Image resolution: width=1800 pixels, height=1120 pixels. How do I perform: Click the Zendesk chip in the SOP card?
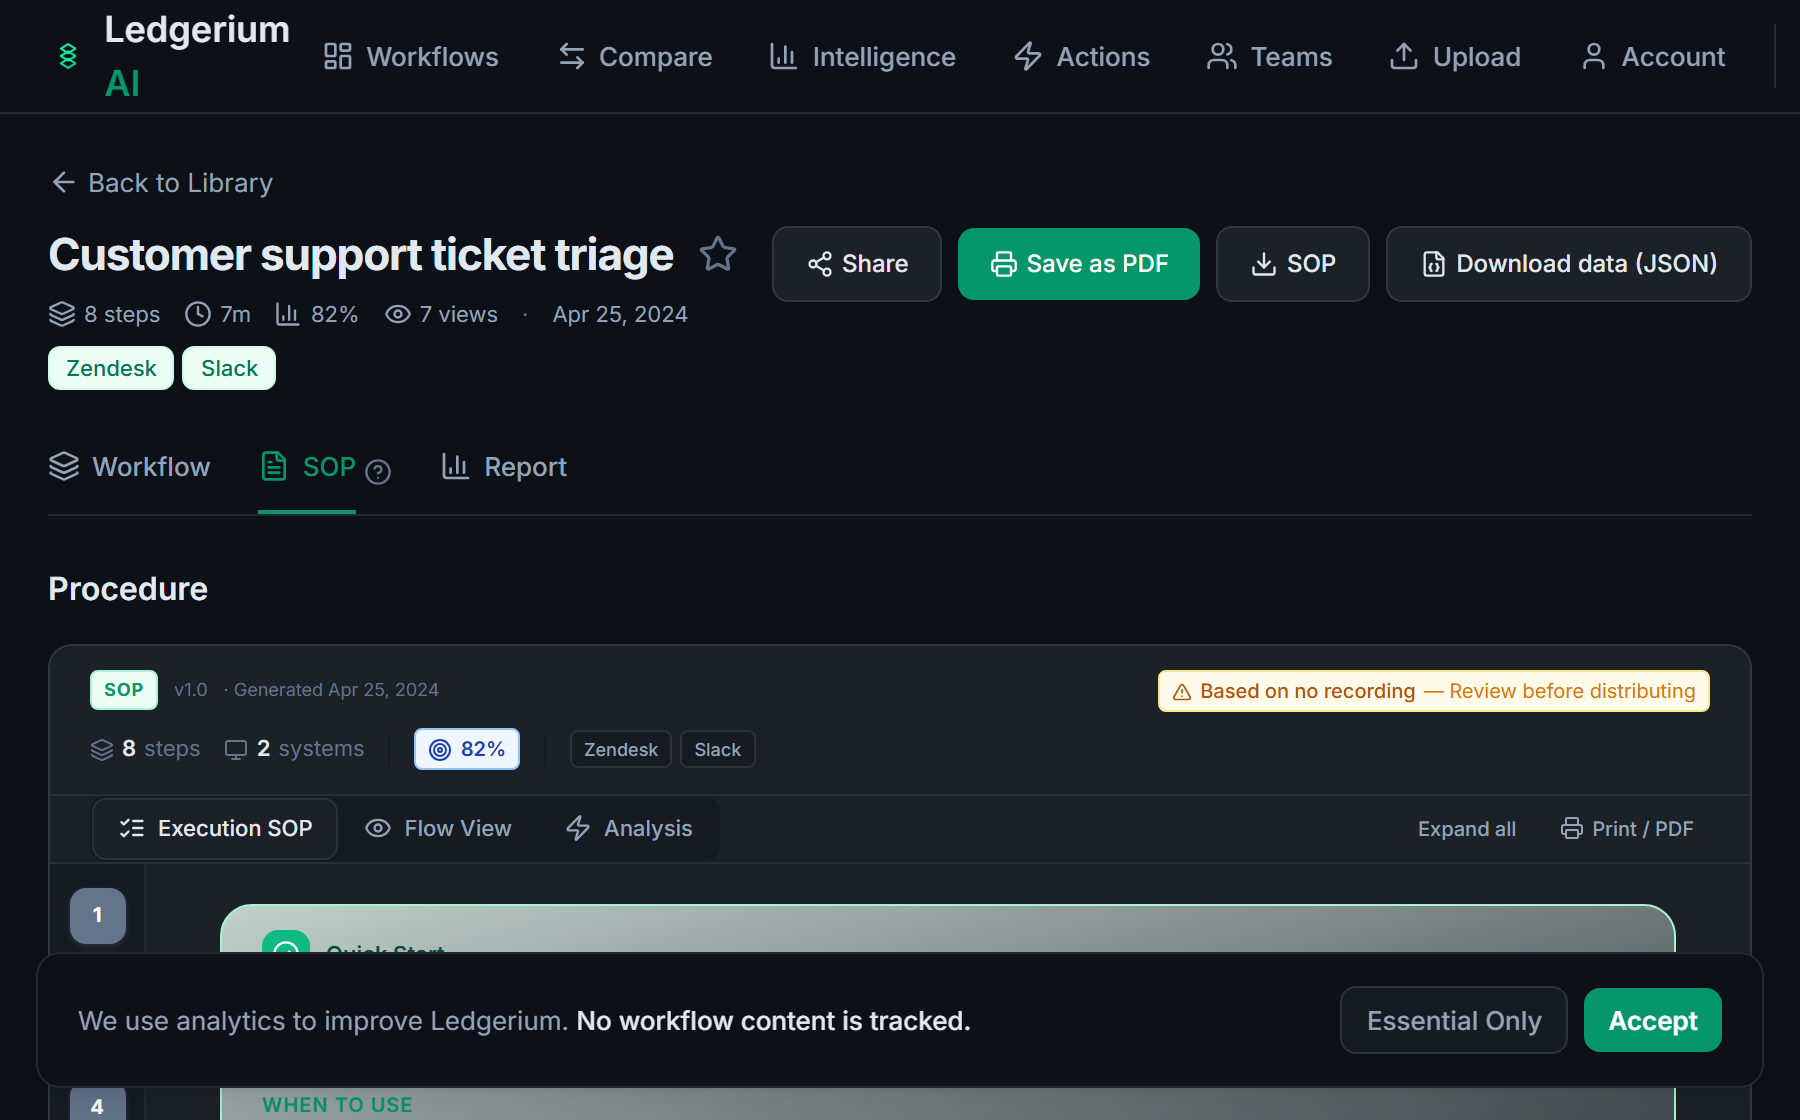[x=621, y=749]
